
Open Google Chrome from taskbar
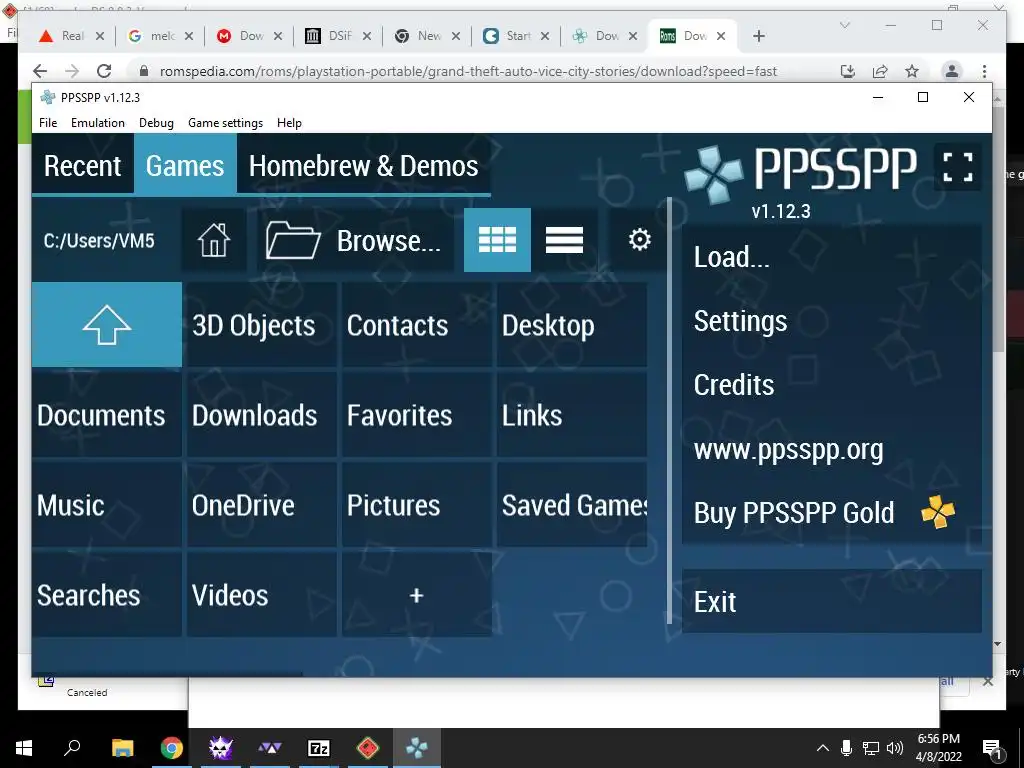click(172, 748)
